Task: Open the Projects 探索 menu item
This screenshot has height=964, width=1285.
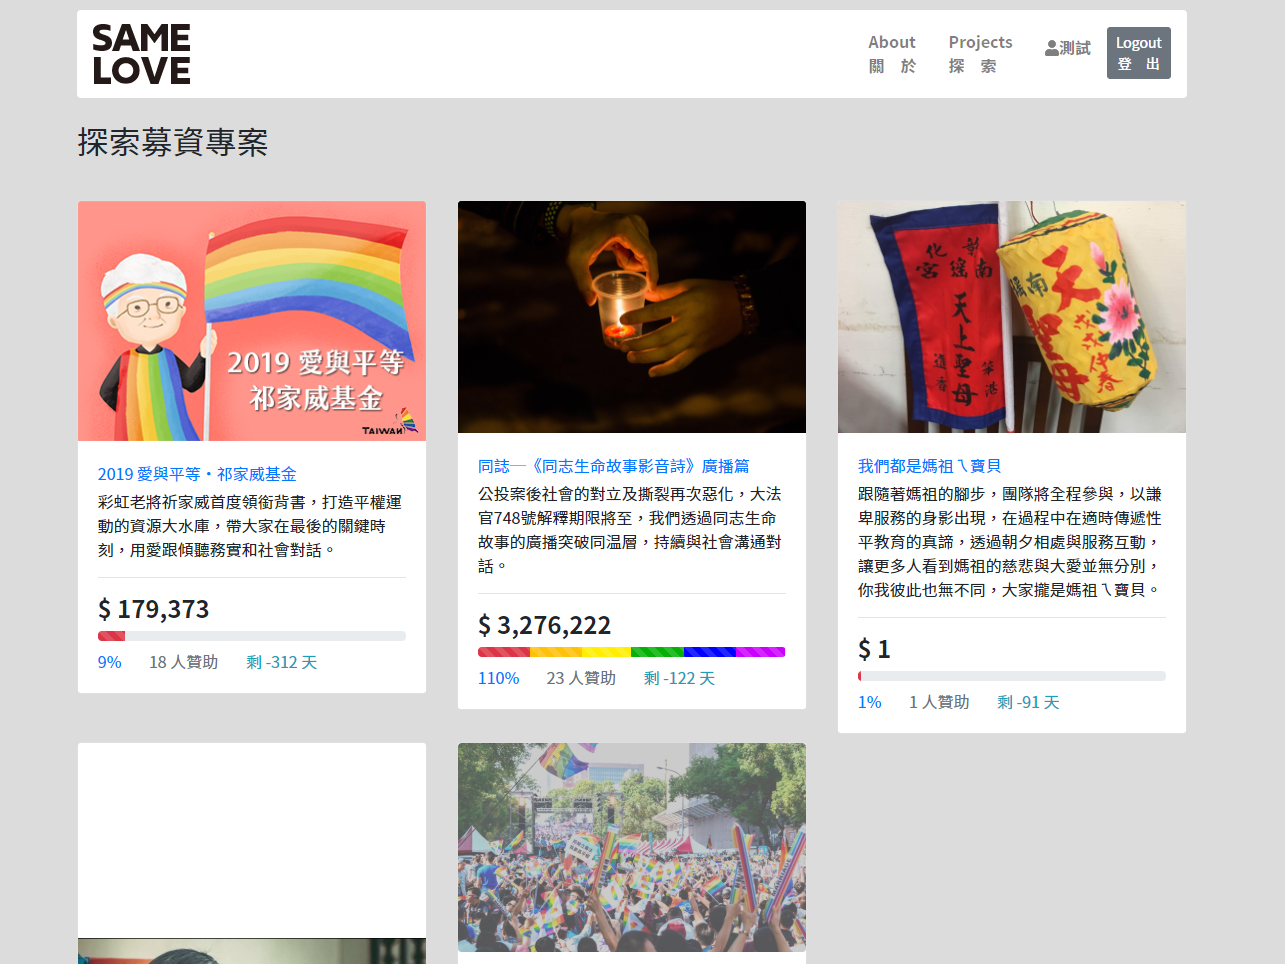Action: [979, 54]
